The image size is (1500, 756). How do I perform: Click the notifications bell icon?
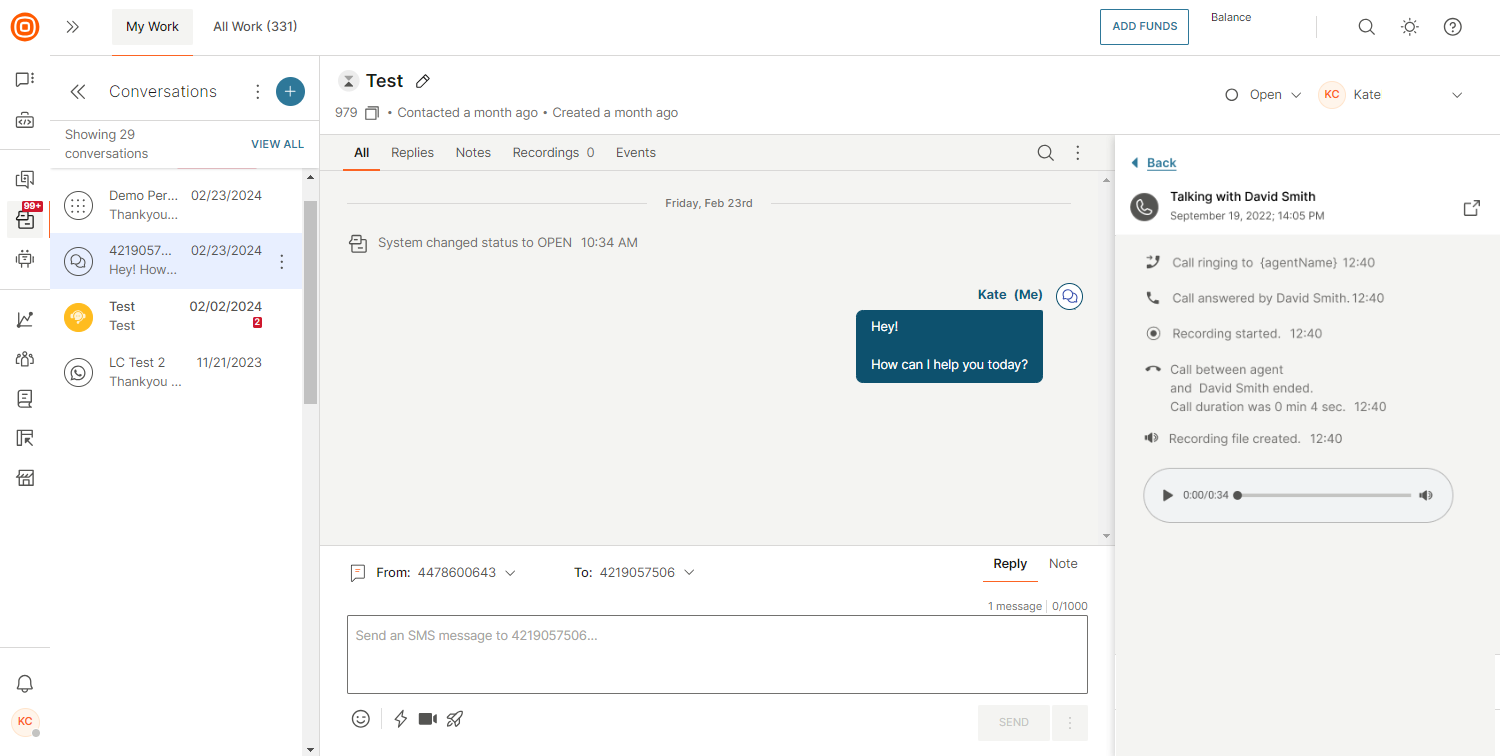(25, 684)
